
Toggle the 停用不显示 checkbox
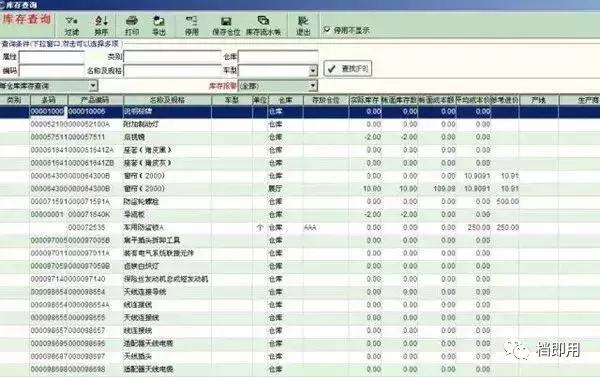point(327,30)
